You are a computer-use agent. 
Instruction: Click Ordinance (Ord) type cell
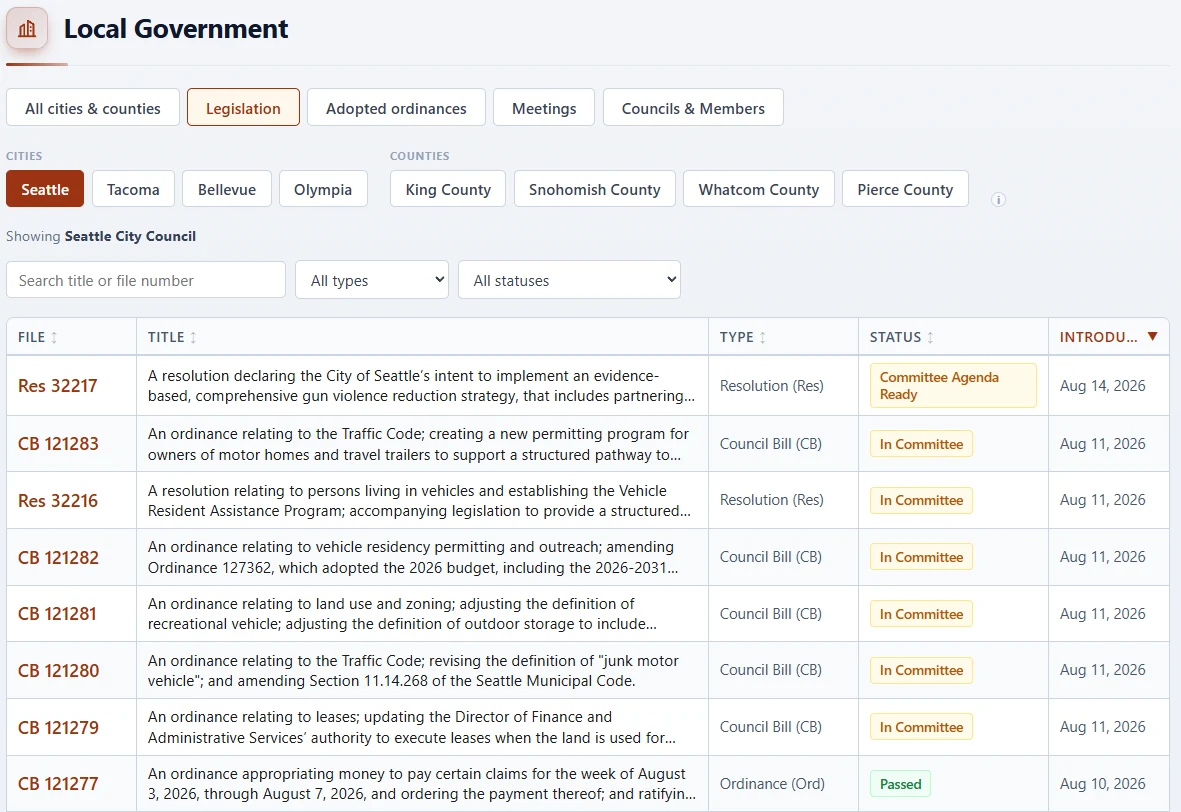(x=772, y=784)
